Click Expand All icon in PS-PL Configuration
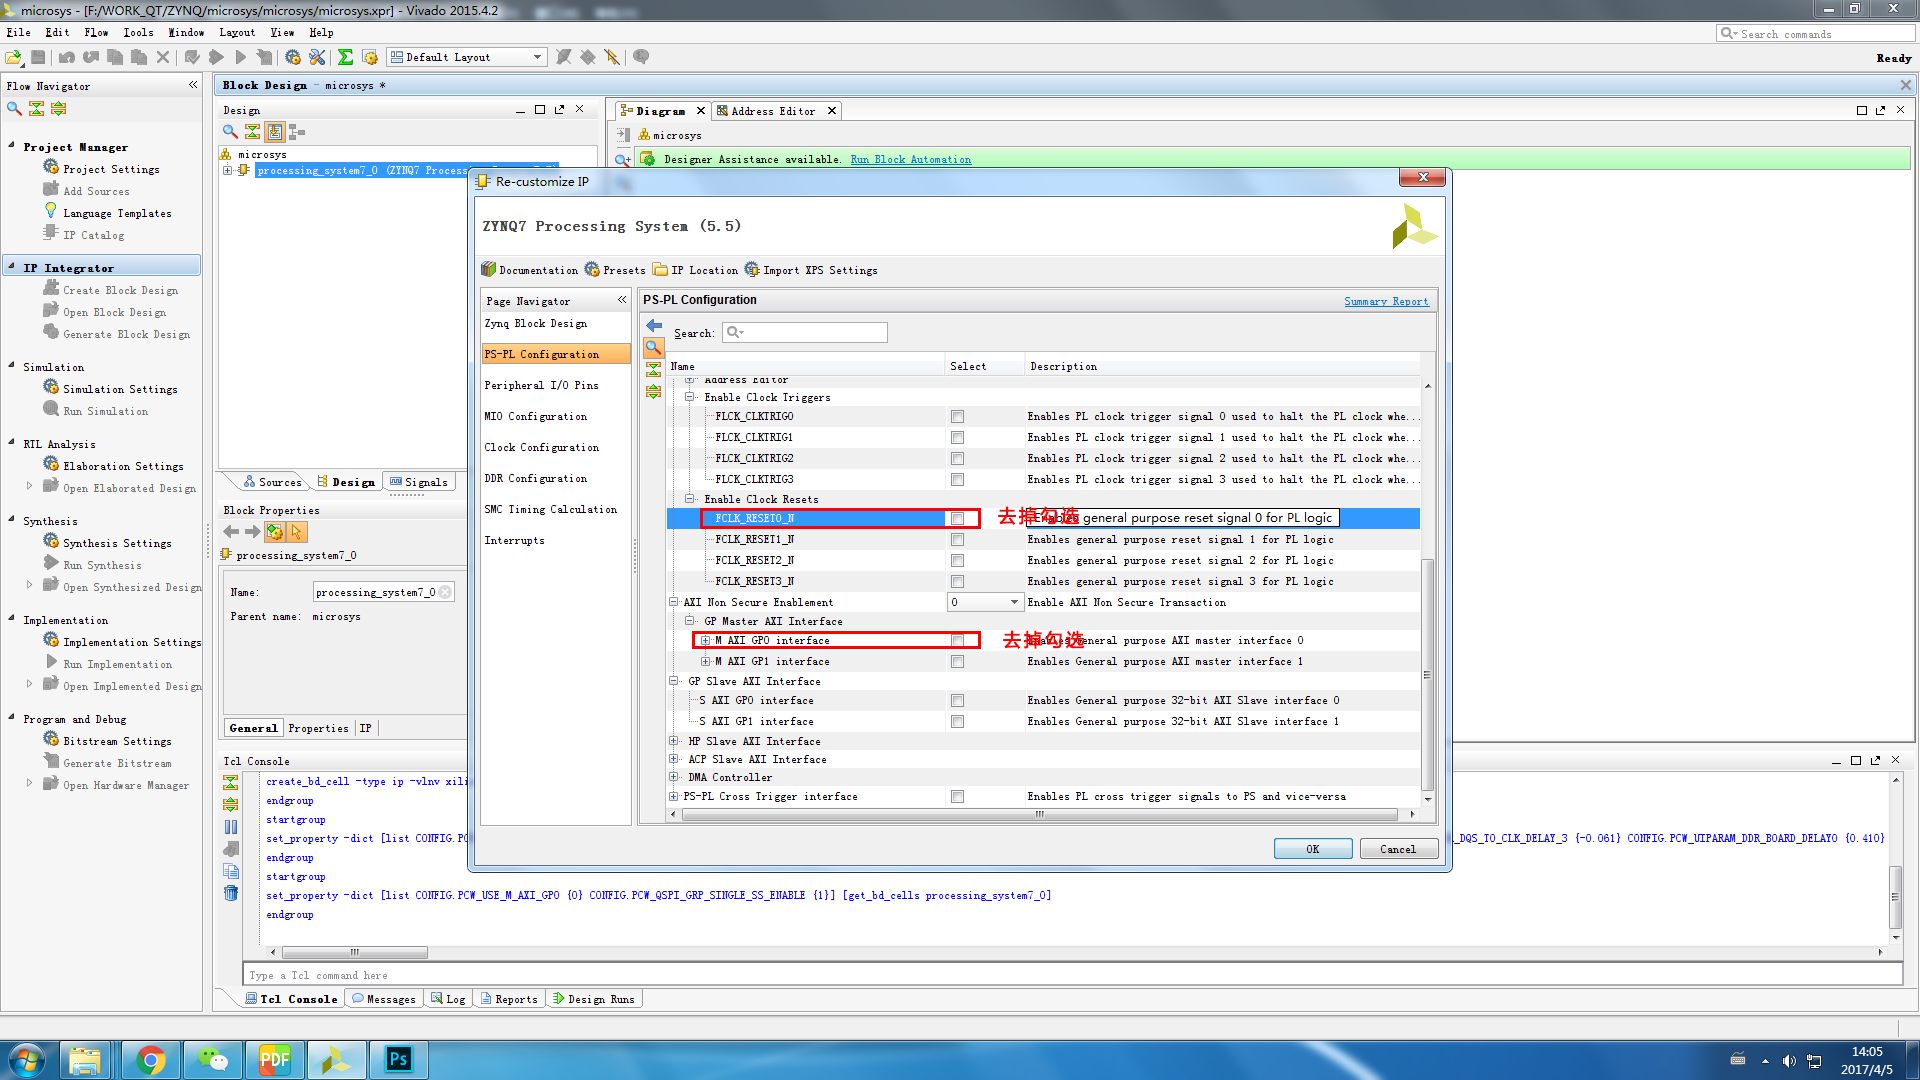The image size is (1920, 1080). (653, 391)
